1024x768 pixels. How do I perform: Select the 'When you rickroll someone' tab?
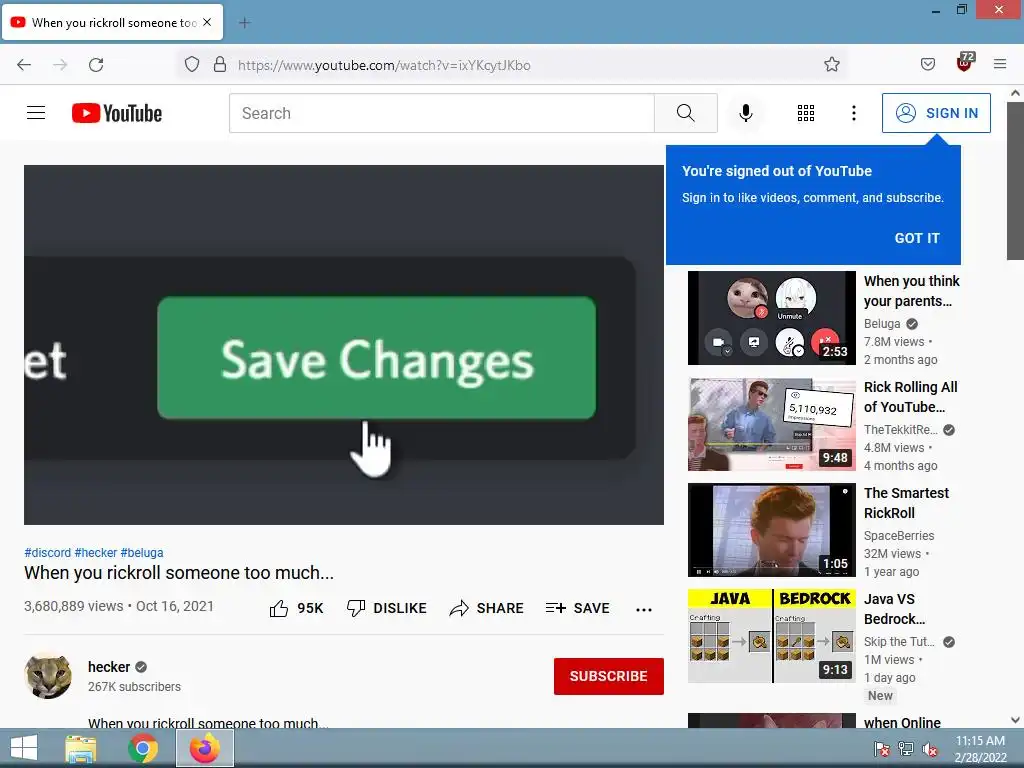point(112,22)
